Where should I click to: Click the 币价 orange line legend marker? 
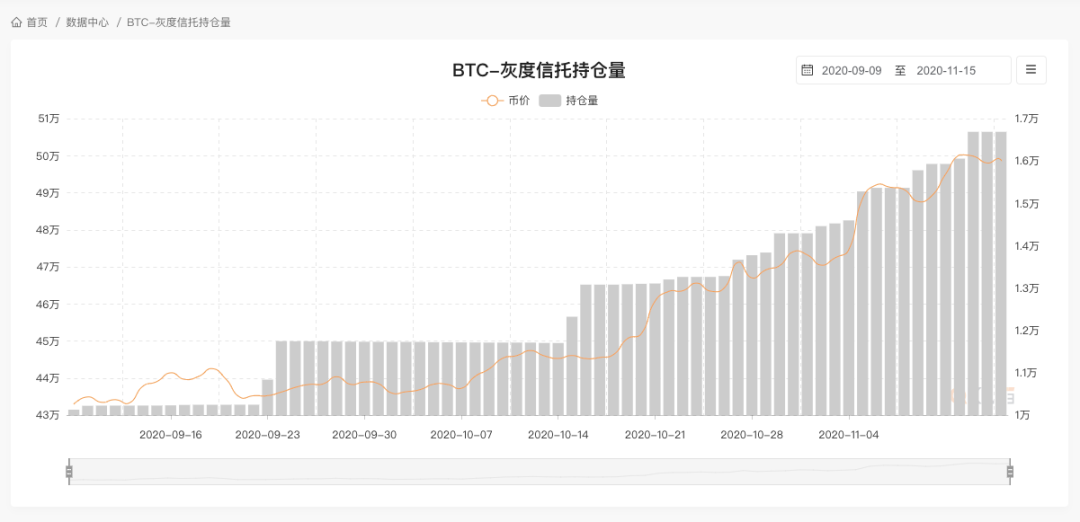point(492,101)
